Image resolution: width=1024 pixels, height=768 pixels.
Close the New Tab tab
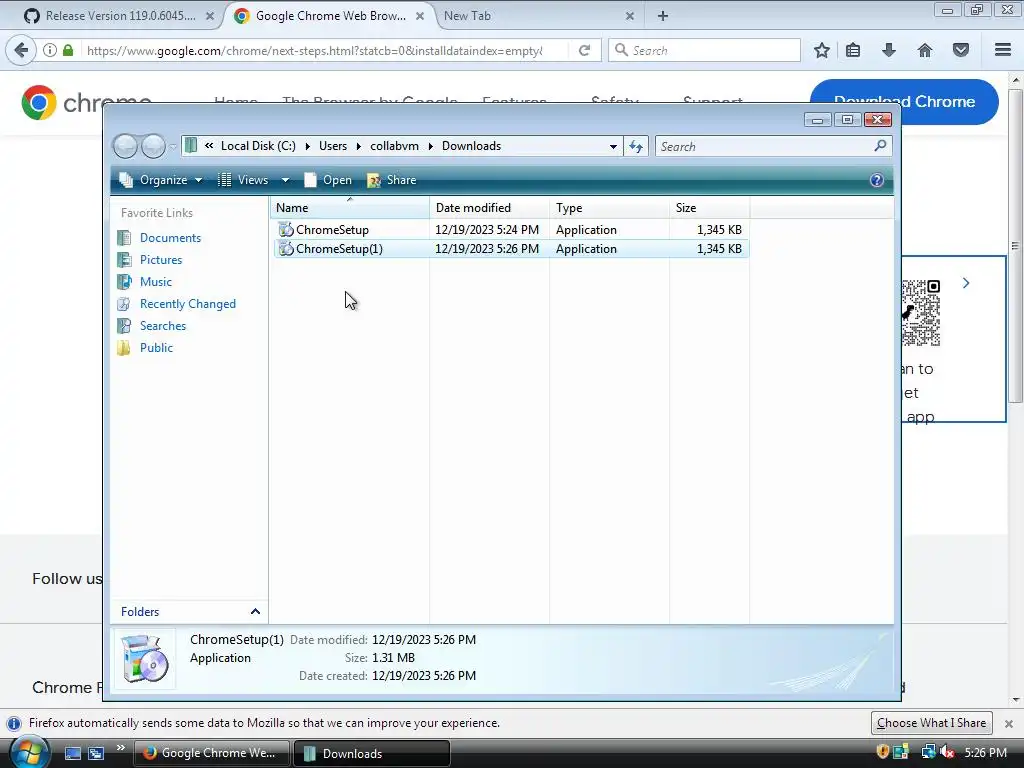(x=630, y=16)
